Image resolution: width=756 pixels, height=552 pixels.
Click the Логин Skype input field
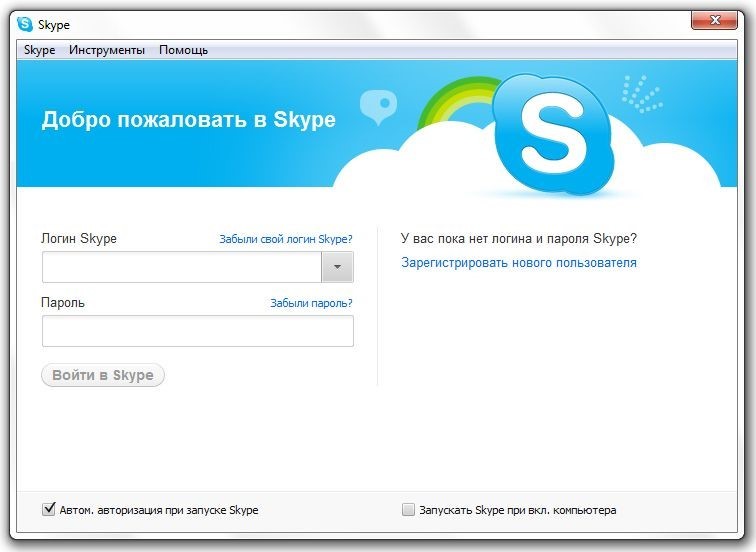(182, 267)
